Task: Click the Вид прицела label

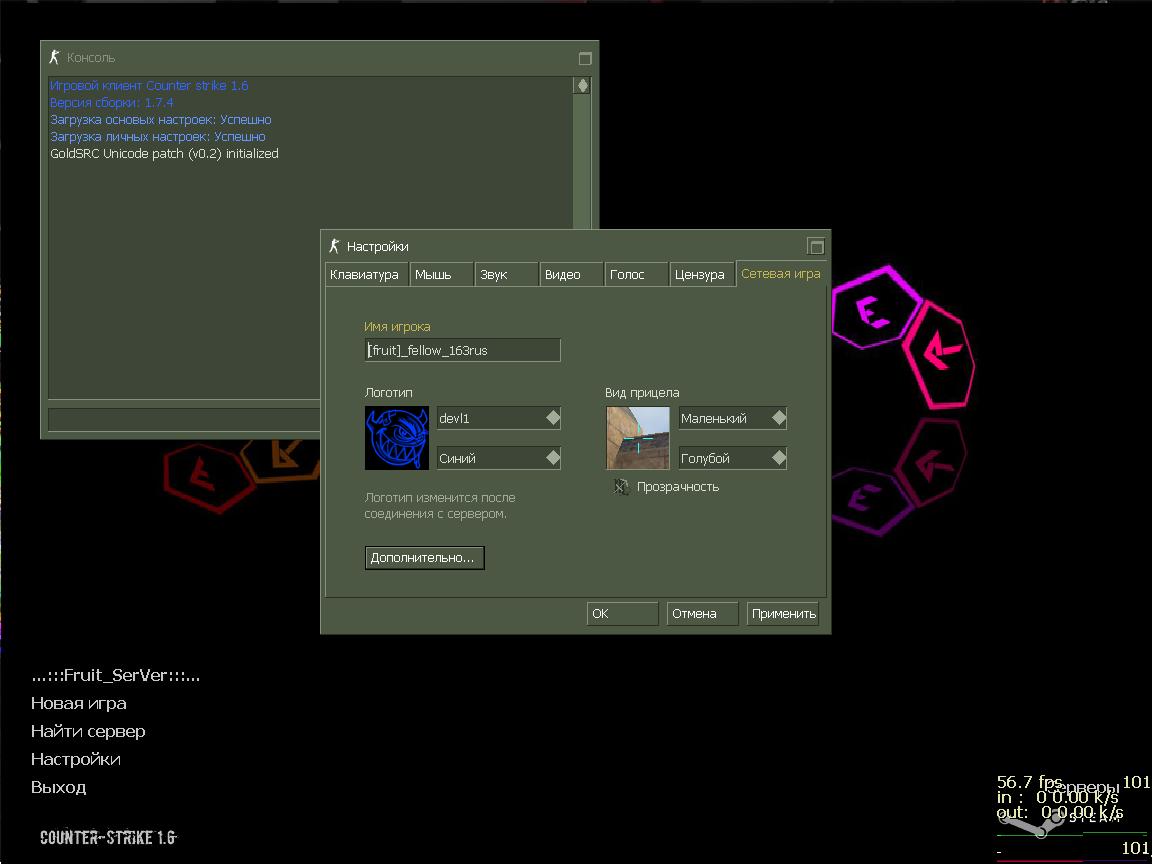Action: [x=642, y=392]
